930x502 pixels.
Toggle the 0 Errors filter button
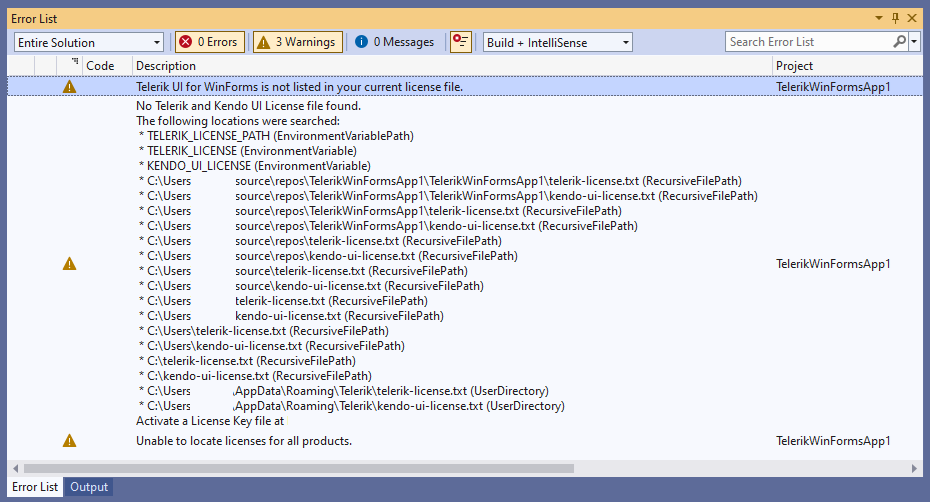(209, 42)
